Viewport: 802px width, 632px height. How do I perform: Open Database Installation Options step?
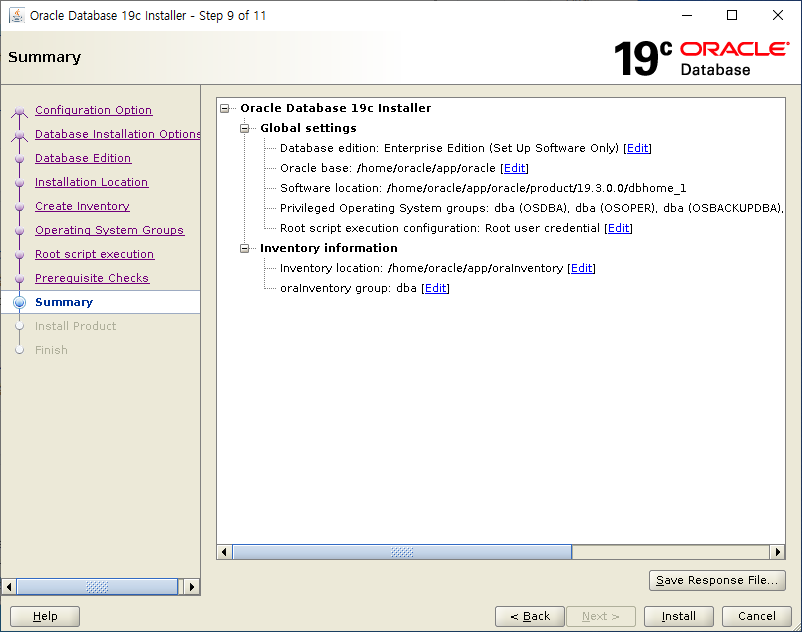(x=118, y=134)
